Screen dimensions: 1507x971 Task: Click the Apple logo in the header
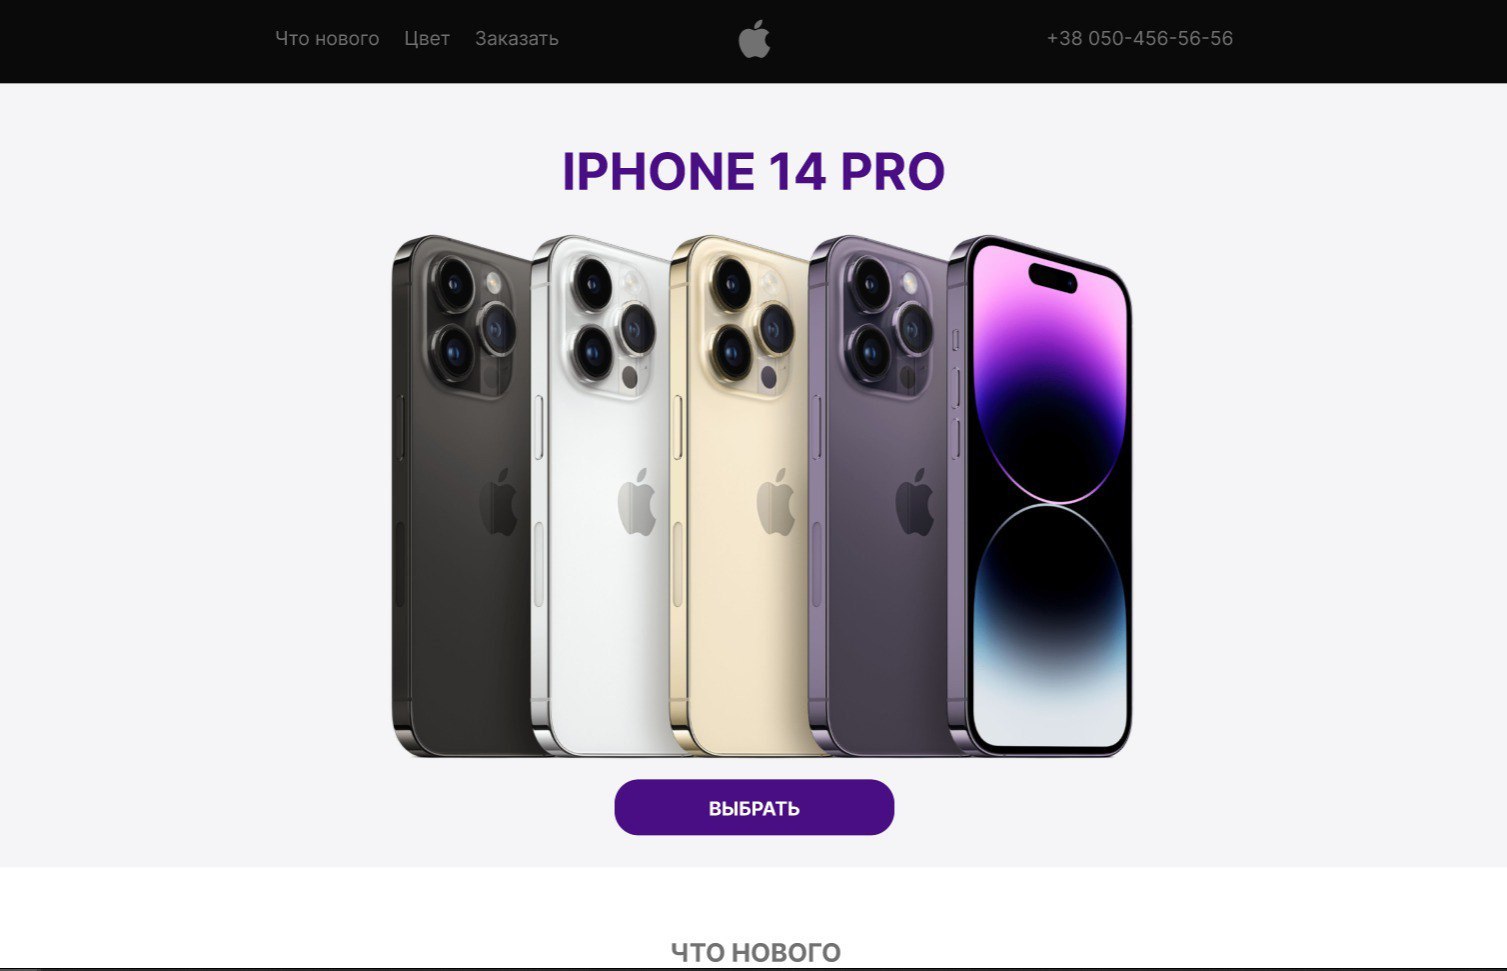tap(754, 40)
